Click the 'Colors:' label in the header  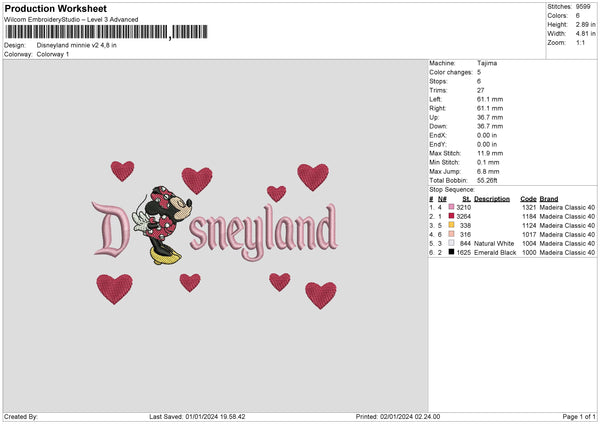557,16
